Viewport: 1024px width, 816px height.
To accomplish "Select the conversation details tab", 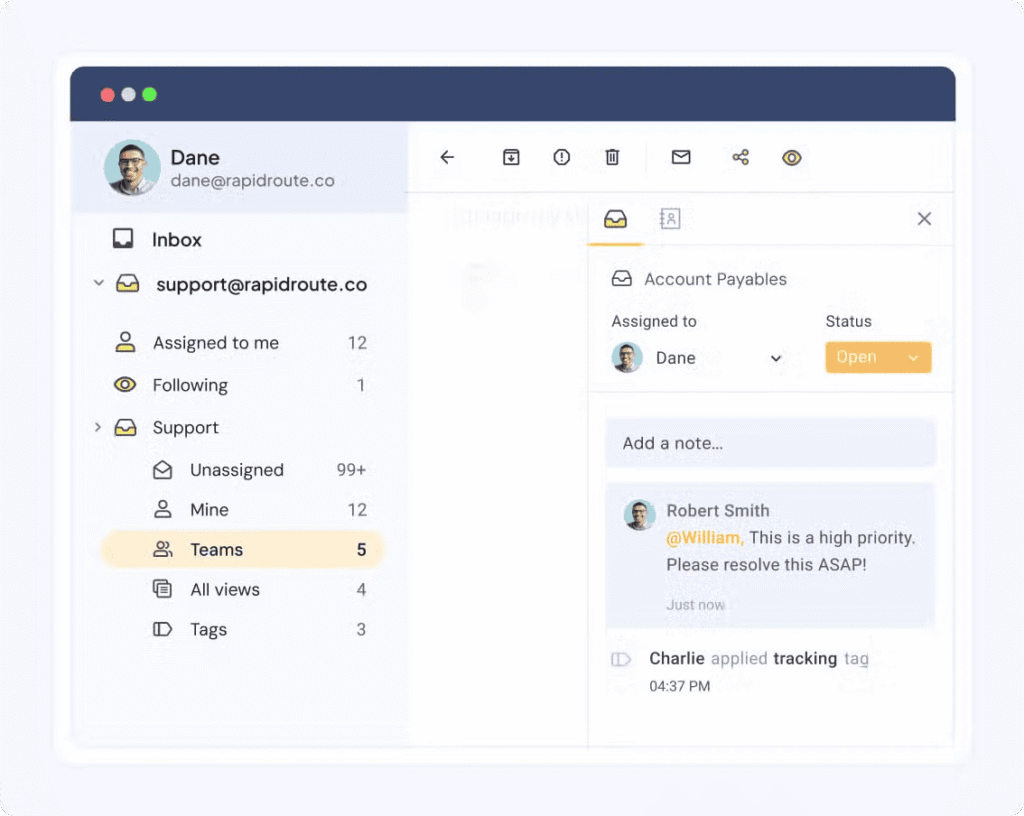I will 615,218.
